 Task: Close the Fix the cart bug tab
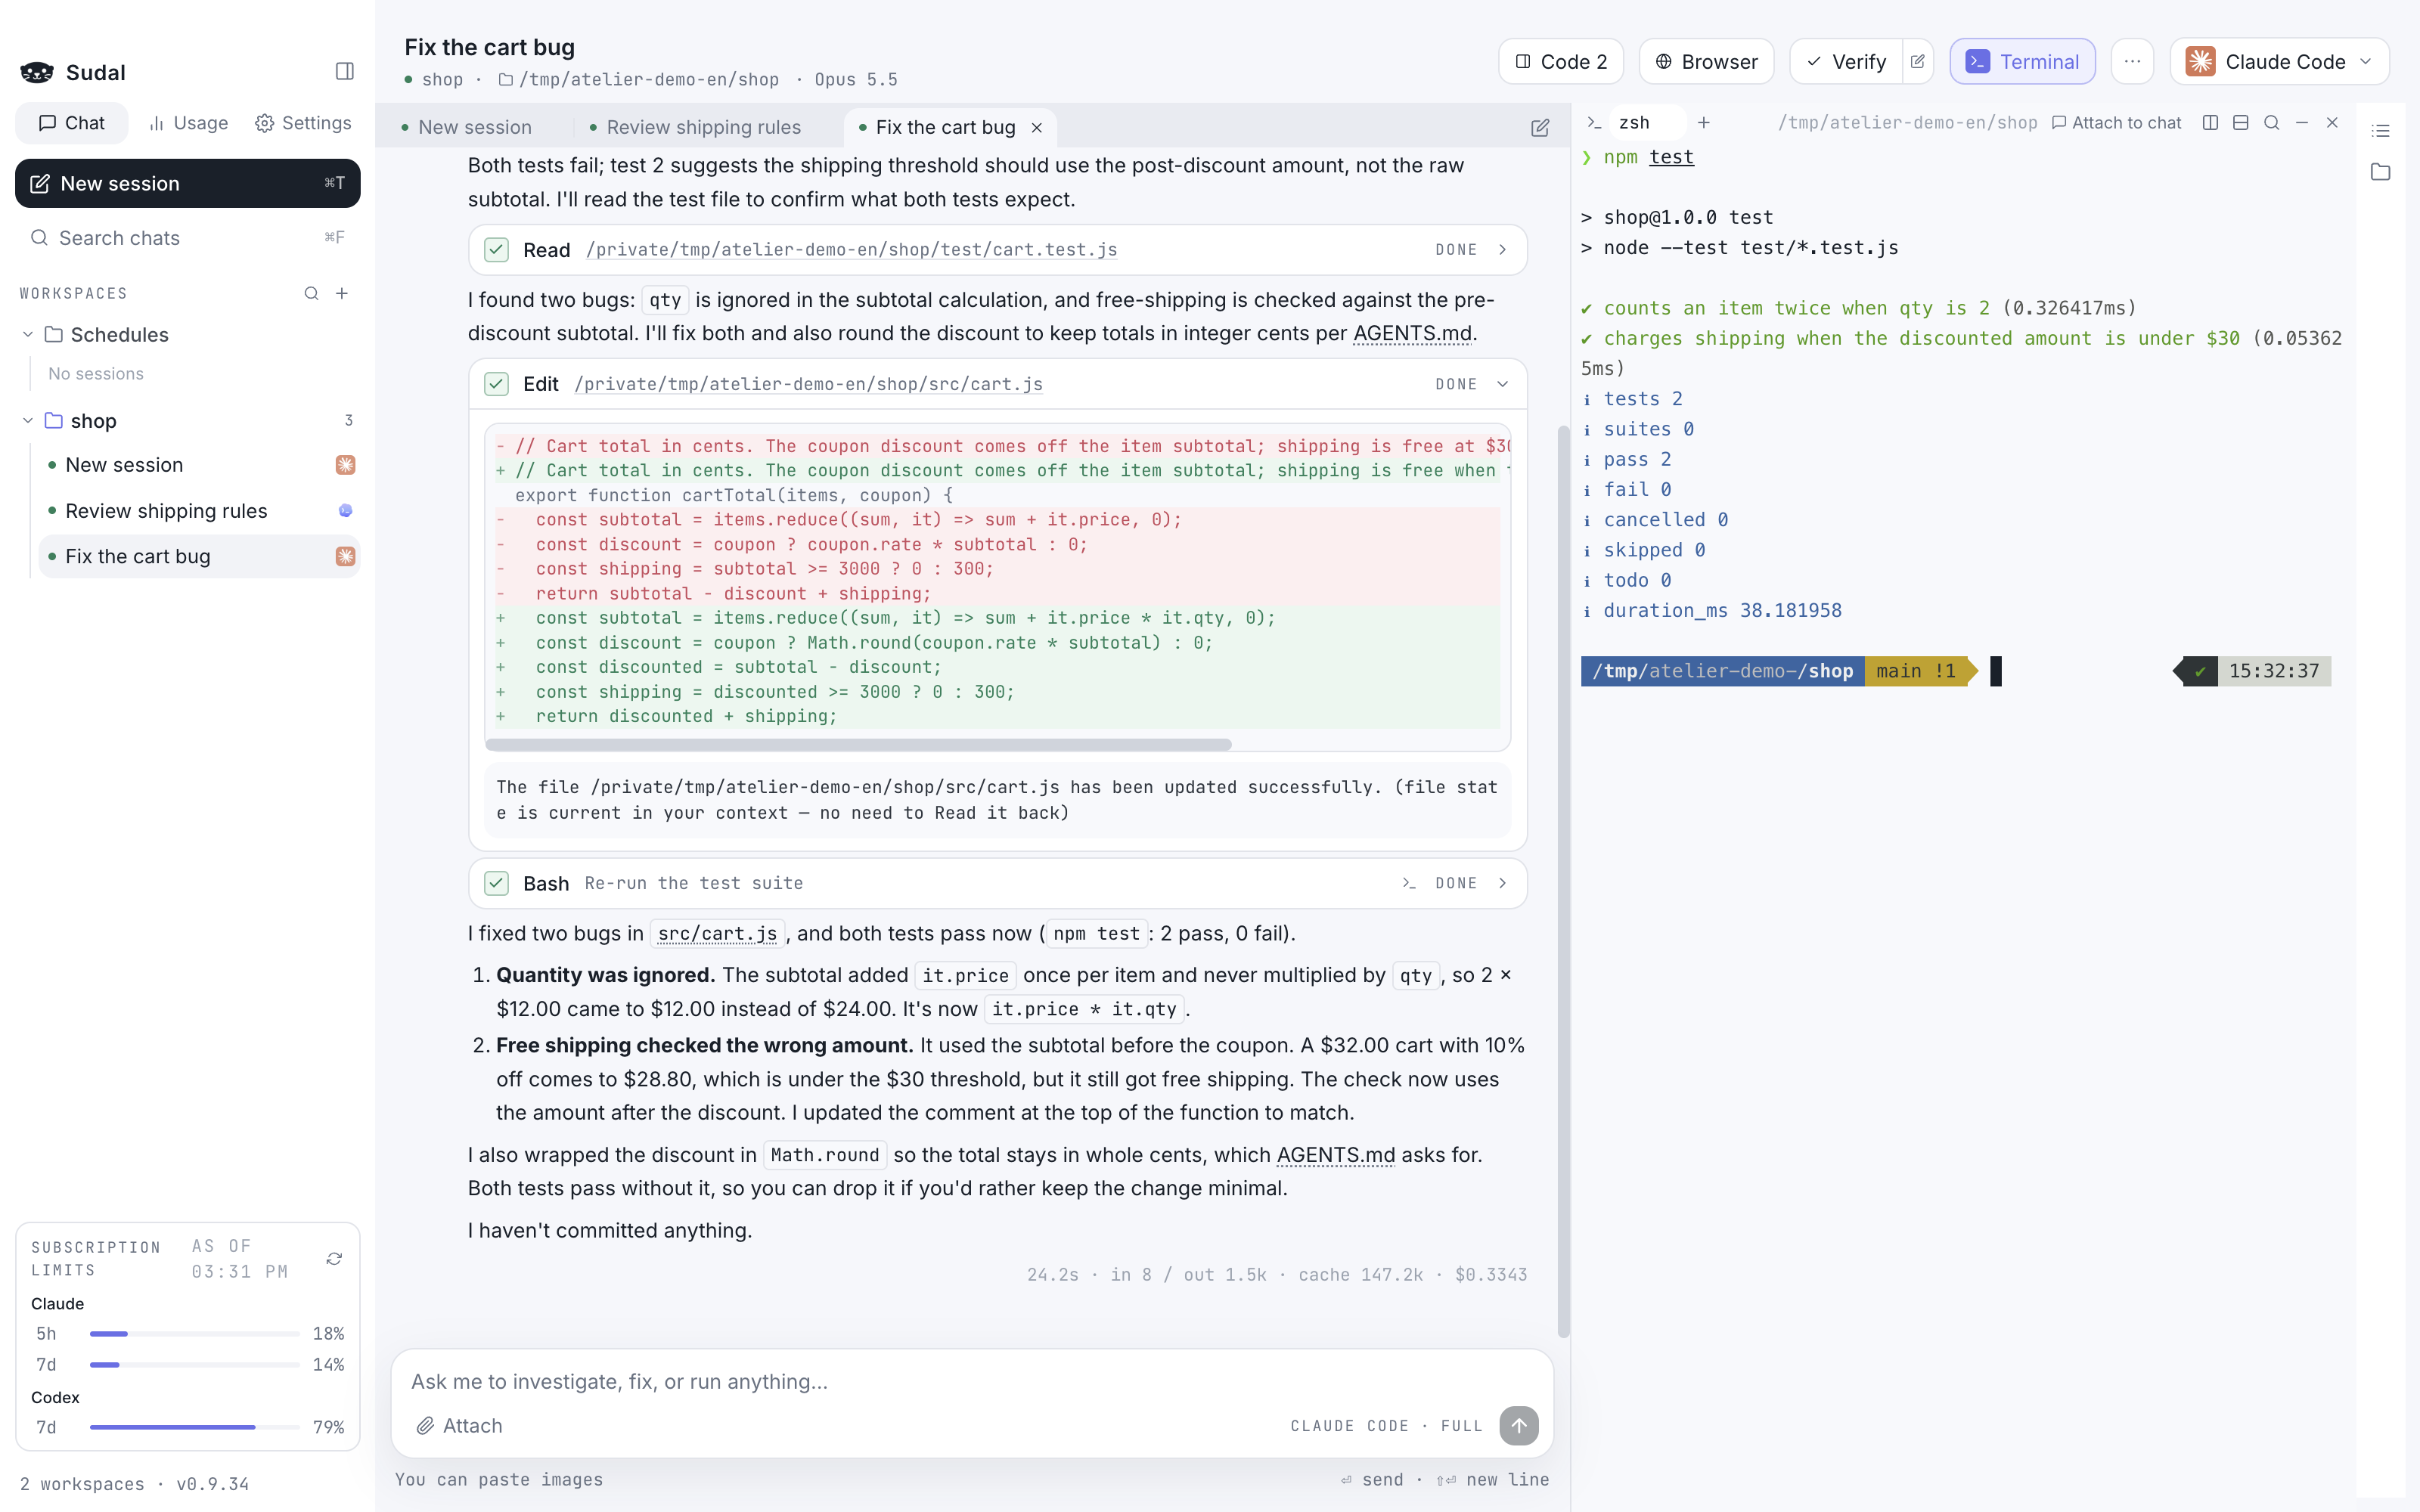click(1037, 127)
